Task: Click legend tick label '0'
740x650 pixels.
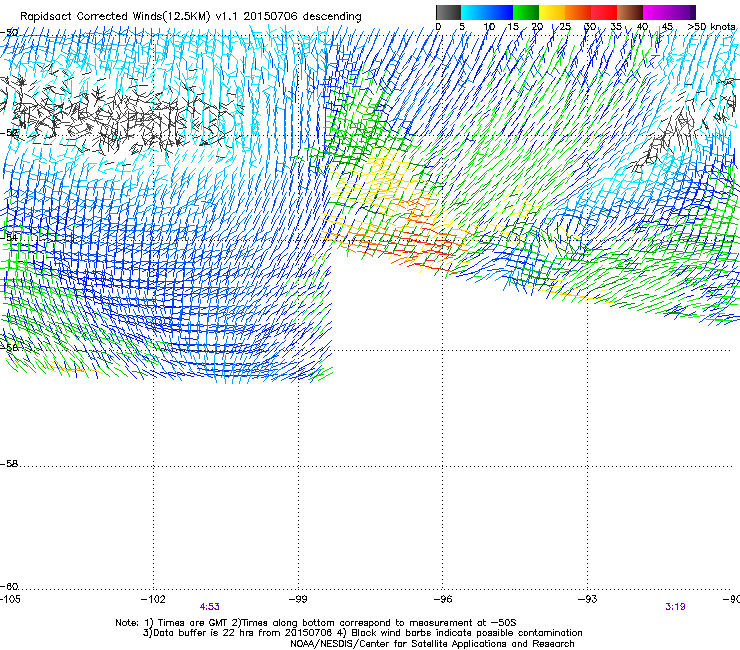Action: (438, 26)
